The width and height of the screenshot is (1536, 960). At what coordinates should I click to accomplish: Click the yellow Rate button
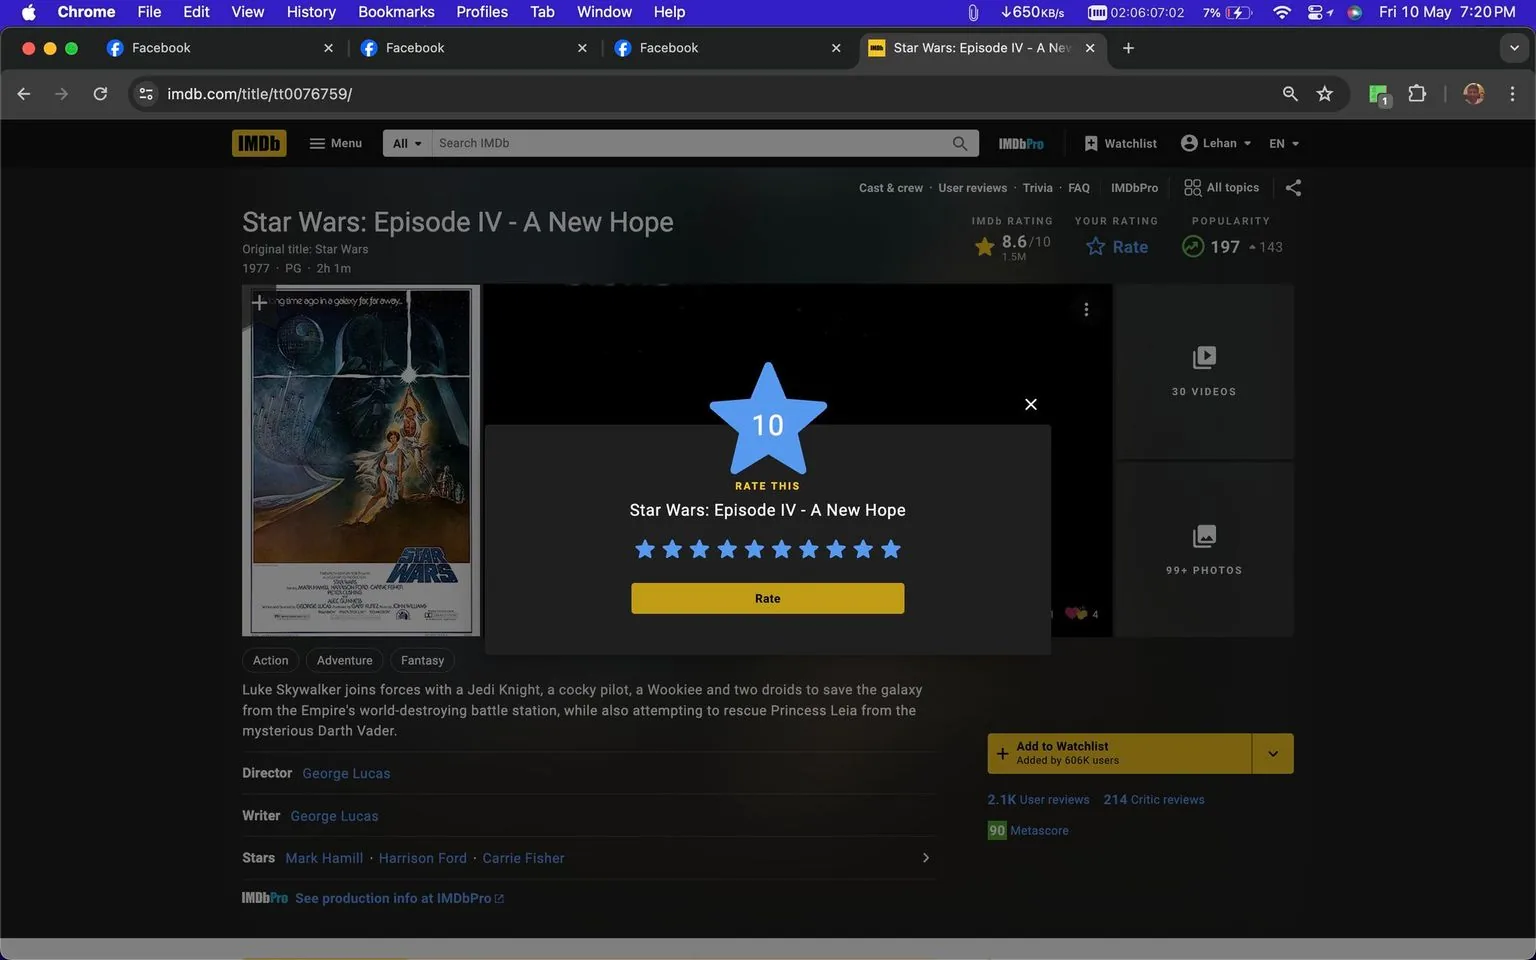click(767, 597)
